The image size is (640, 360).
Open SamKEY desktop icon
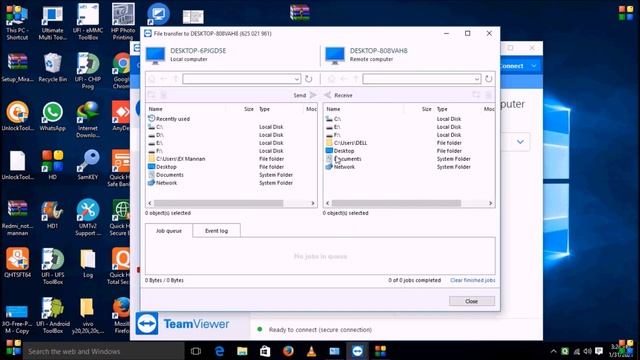coord(88,165)
